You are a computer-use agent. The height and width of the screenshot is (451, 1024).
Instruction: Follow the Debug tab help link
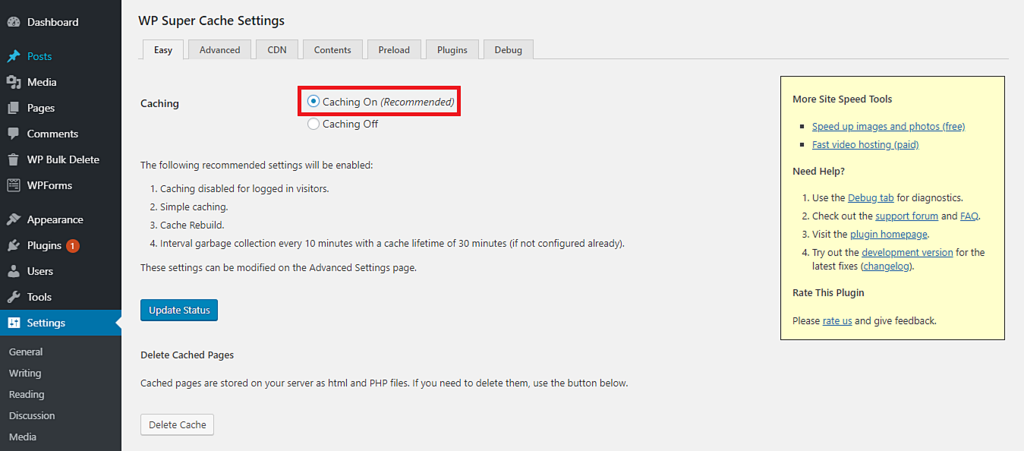(x=871, y=197)
